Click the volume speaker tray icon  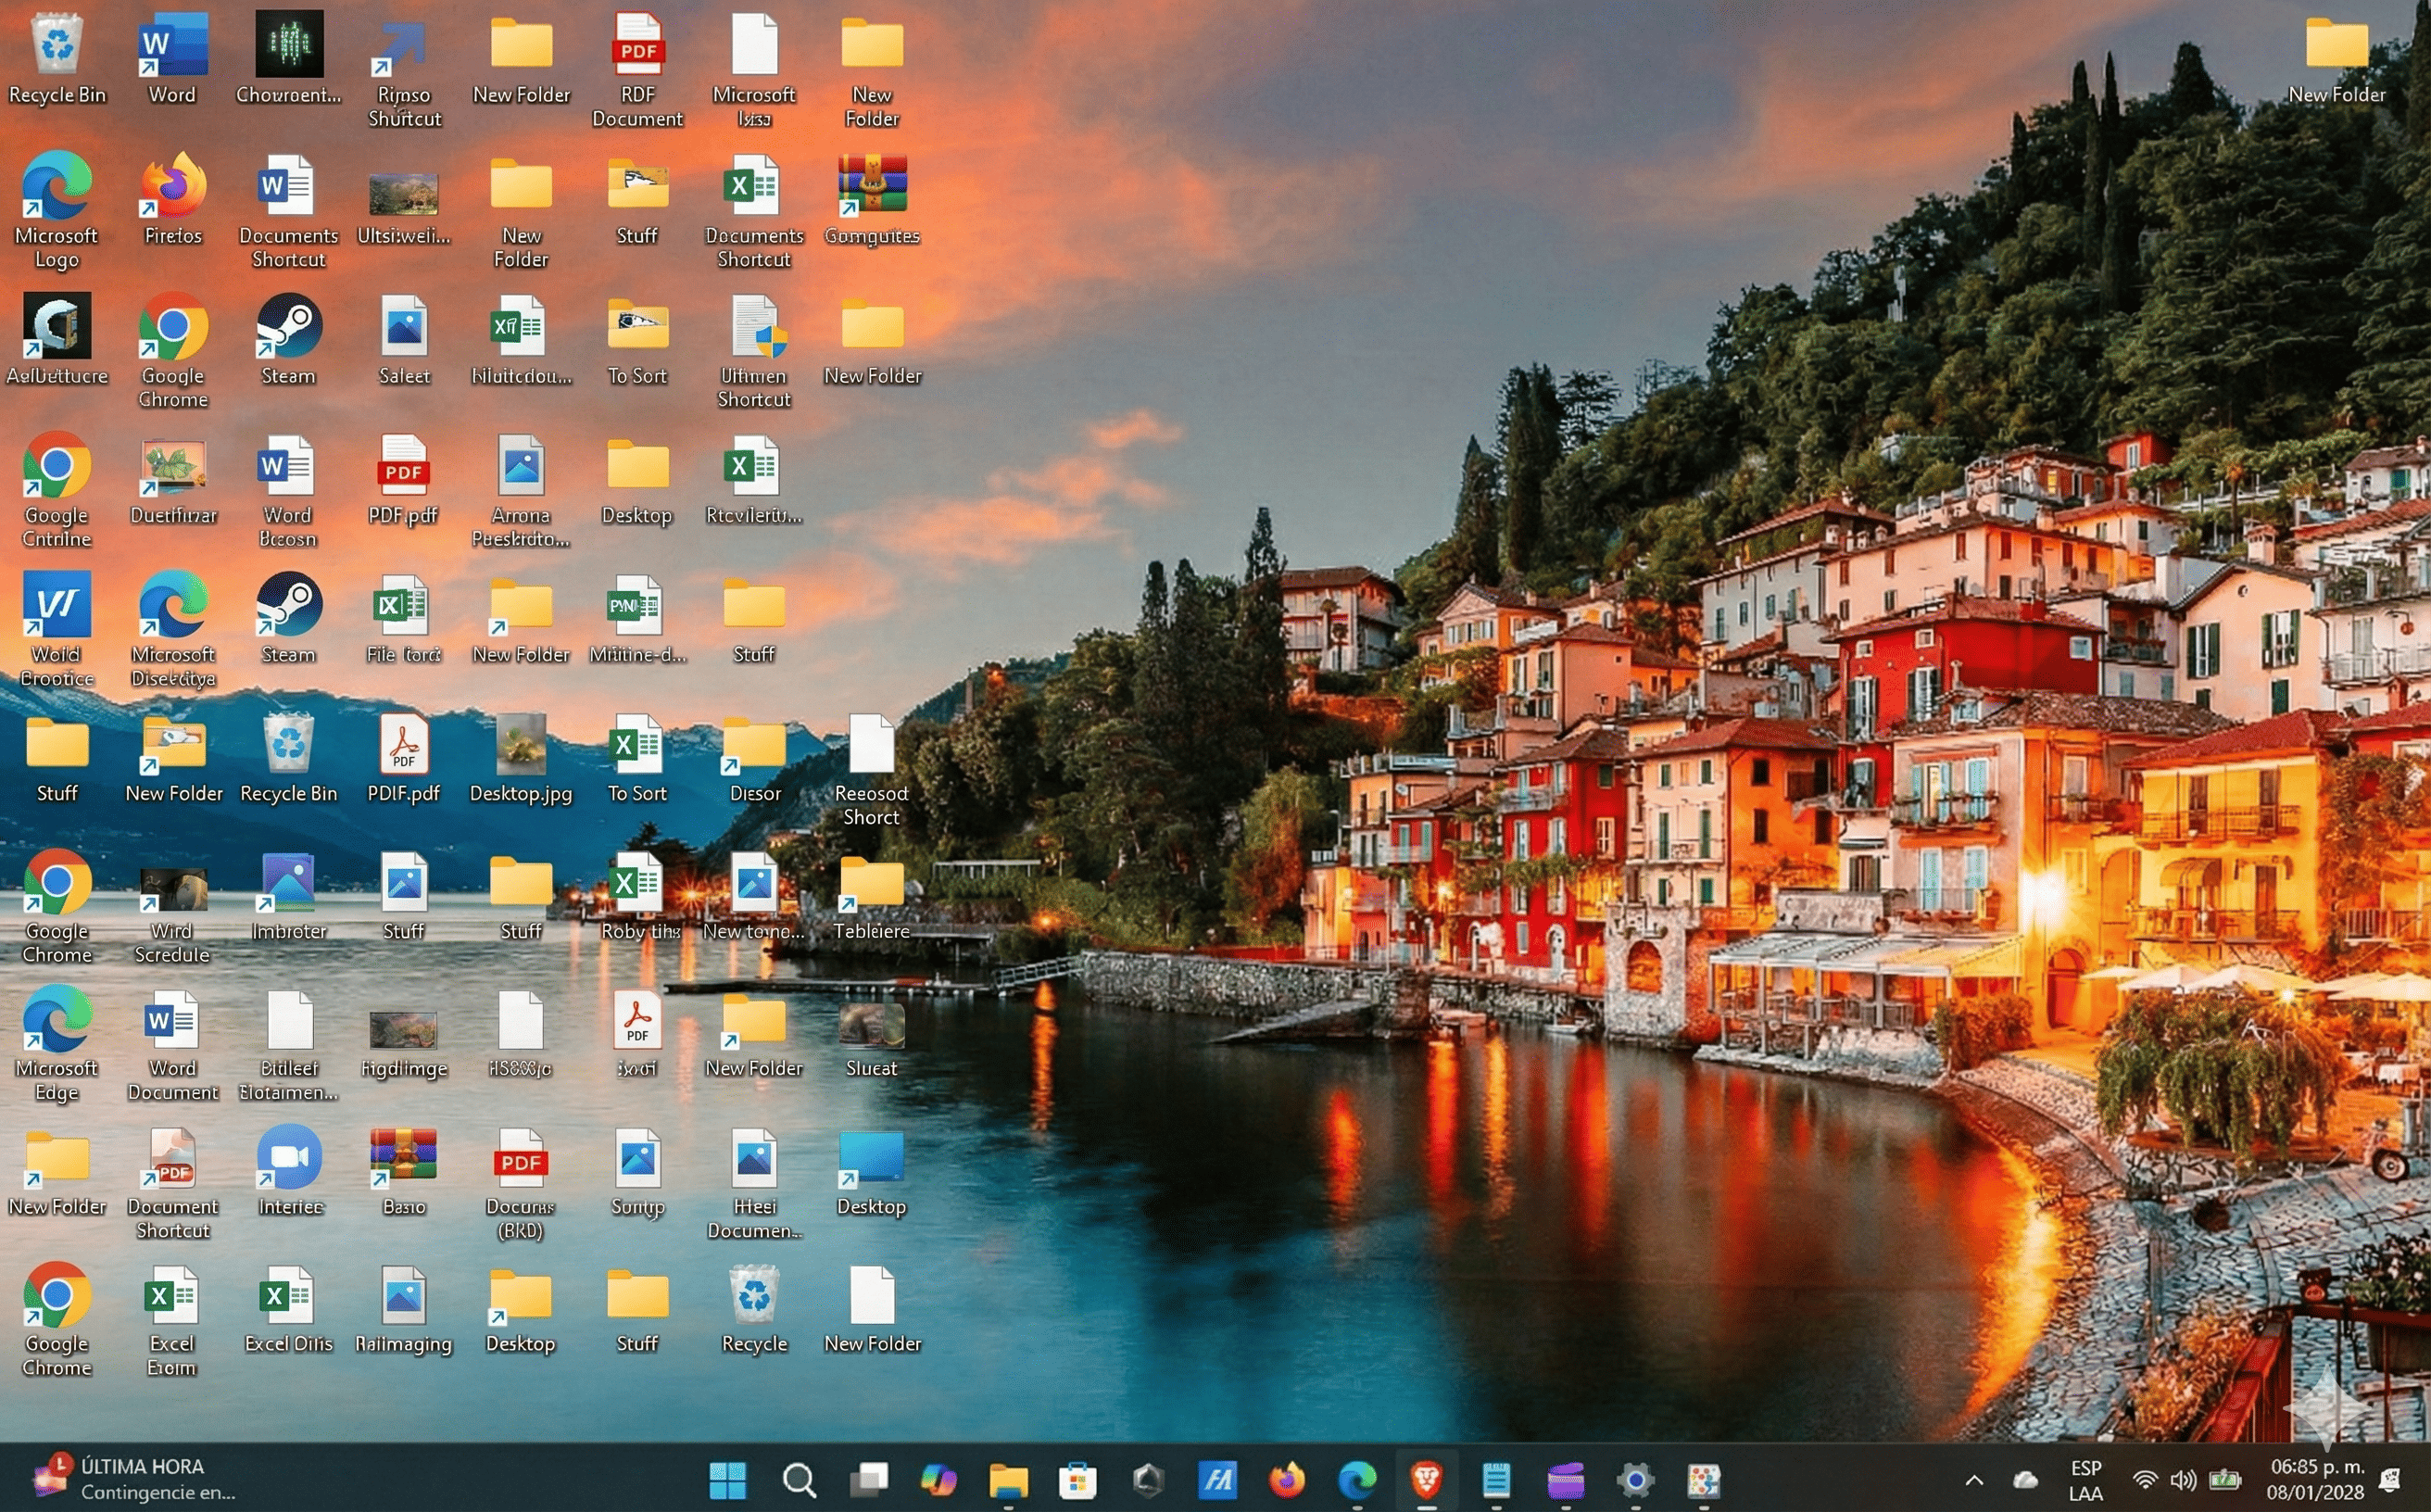coord(2183,1480)
